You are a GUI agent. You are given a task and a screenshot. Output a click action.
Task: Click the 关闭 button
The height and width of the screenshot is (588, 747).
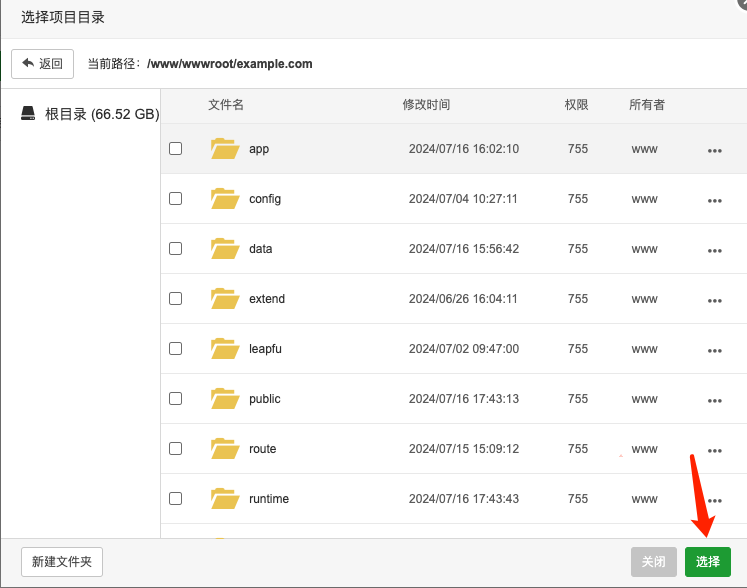653,562
